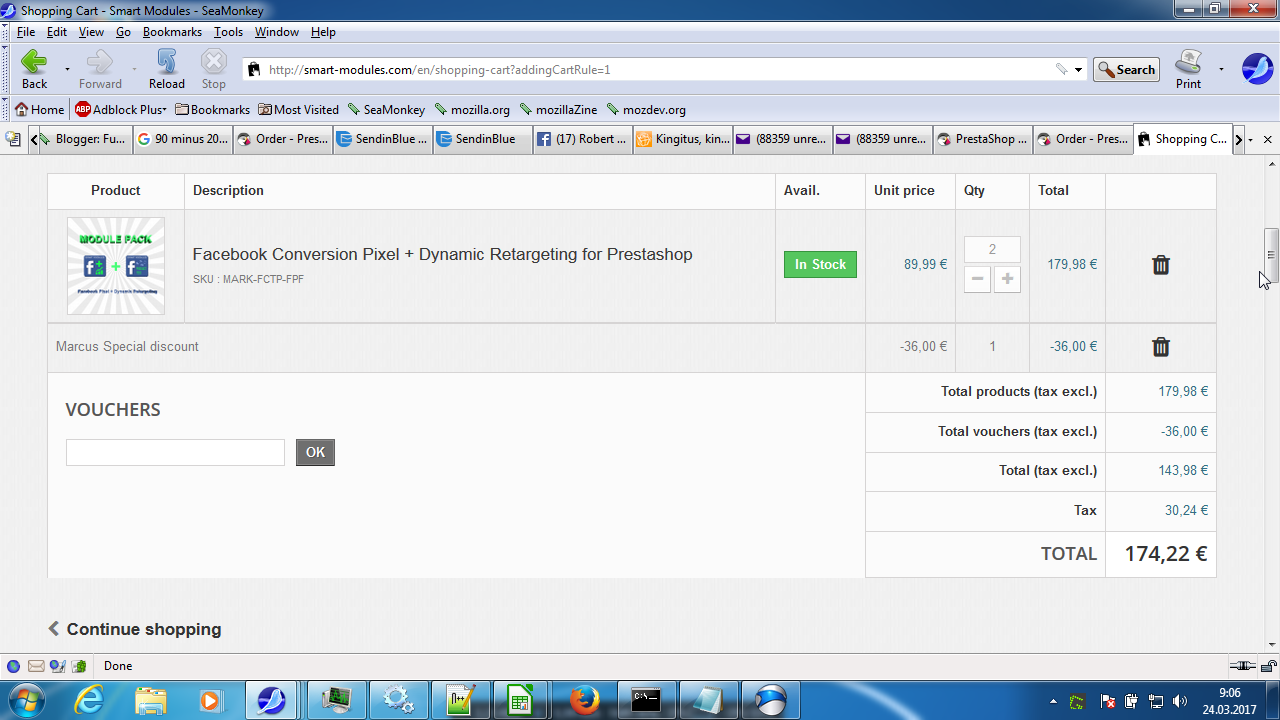
Task: Click the quantity input field showing 2
Action: (x=992, y=250)
